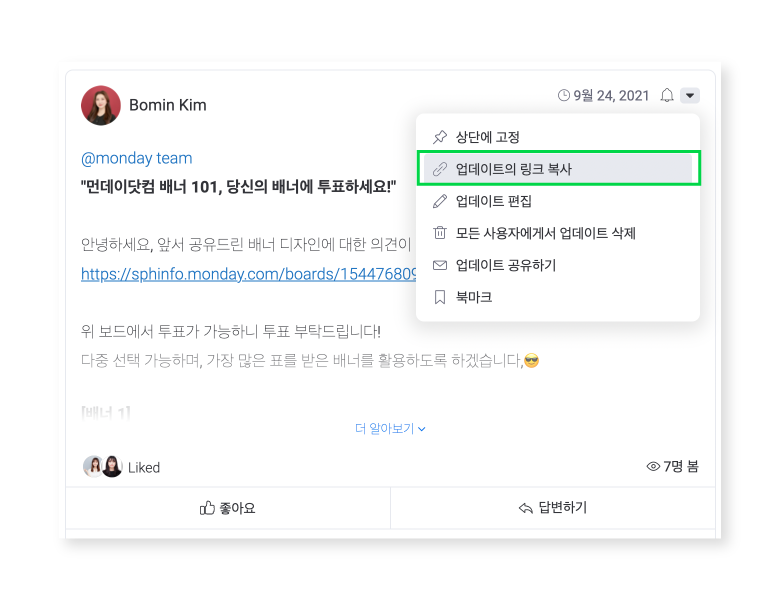764x600 pixels.
Task: Click the eye icon for viewers
Action: pos(653,466)
